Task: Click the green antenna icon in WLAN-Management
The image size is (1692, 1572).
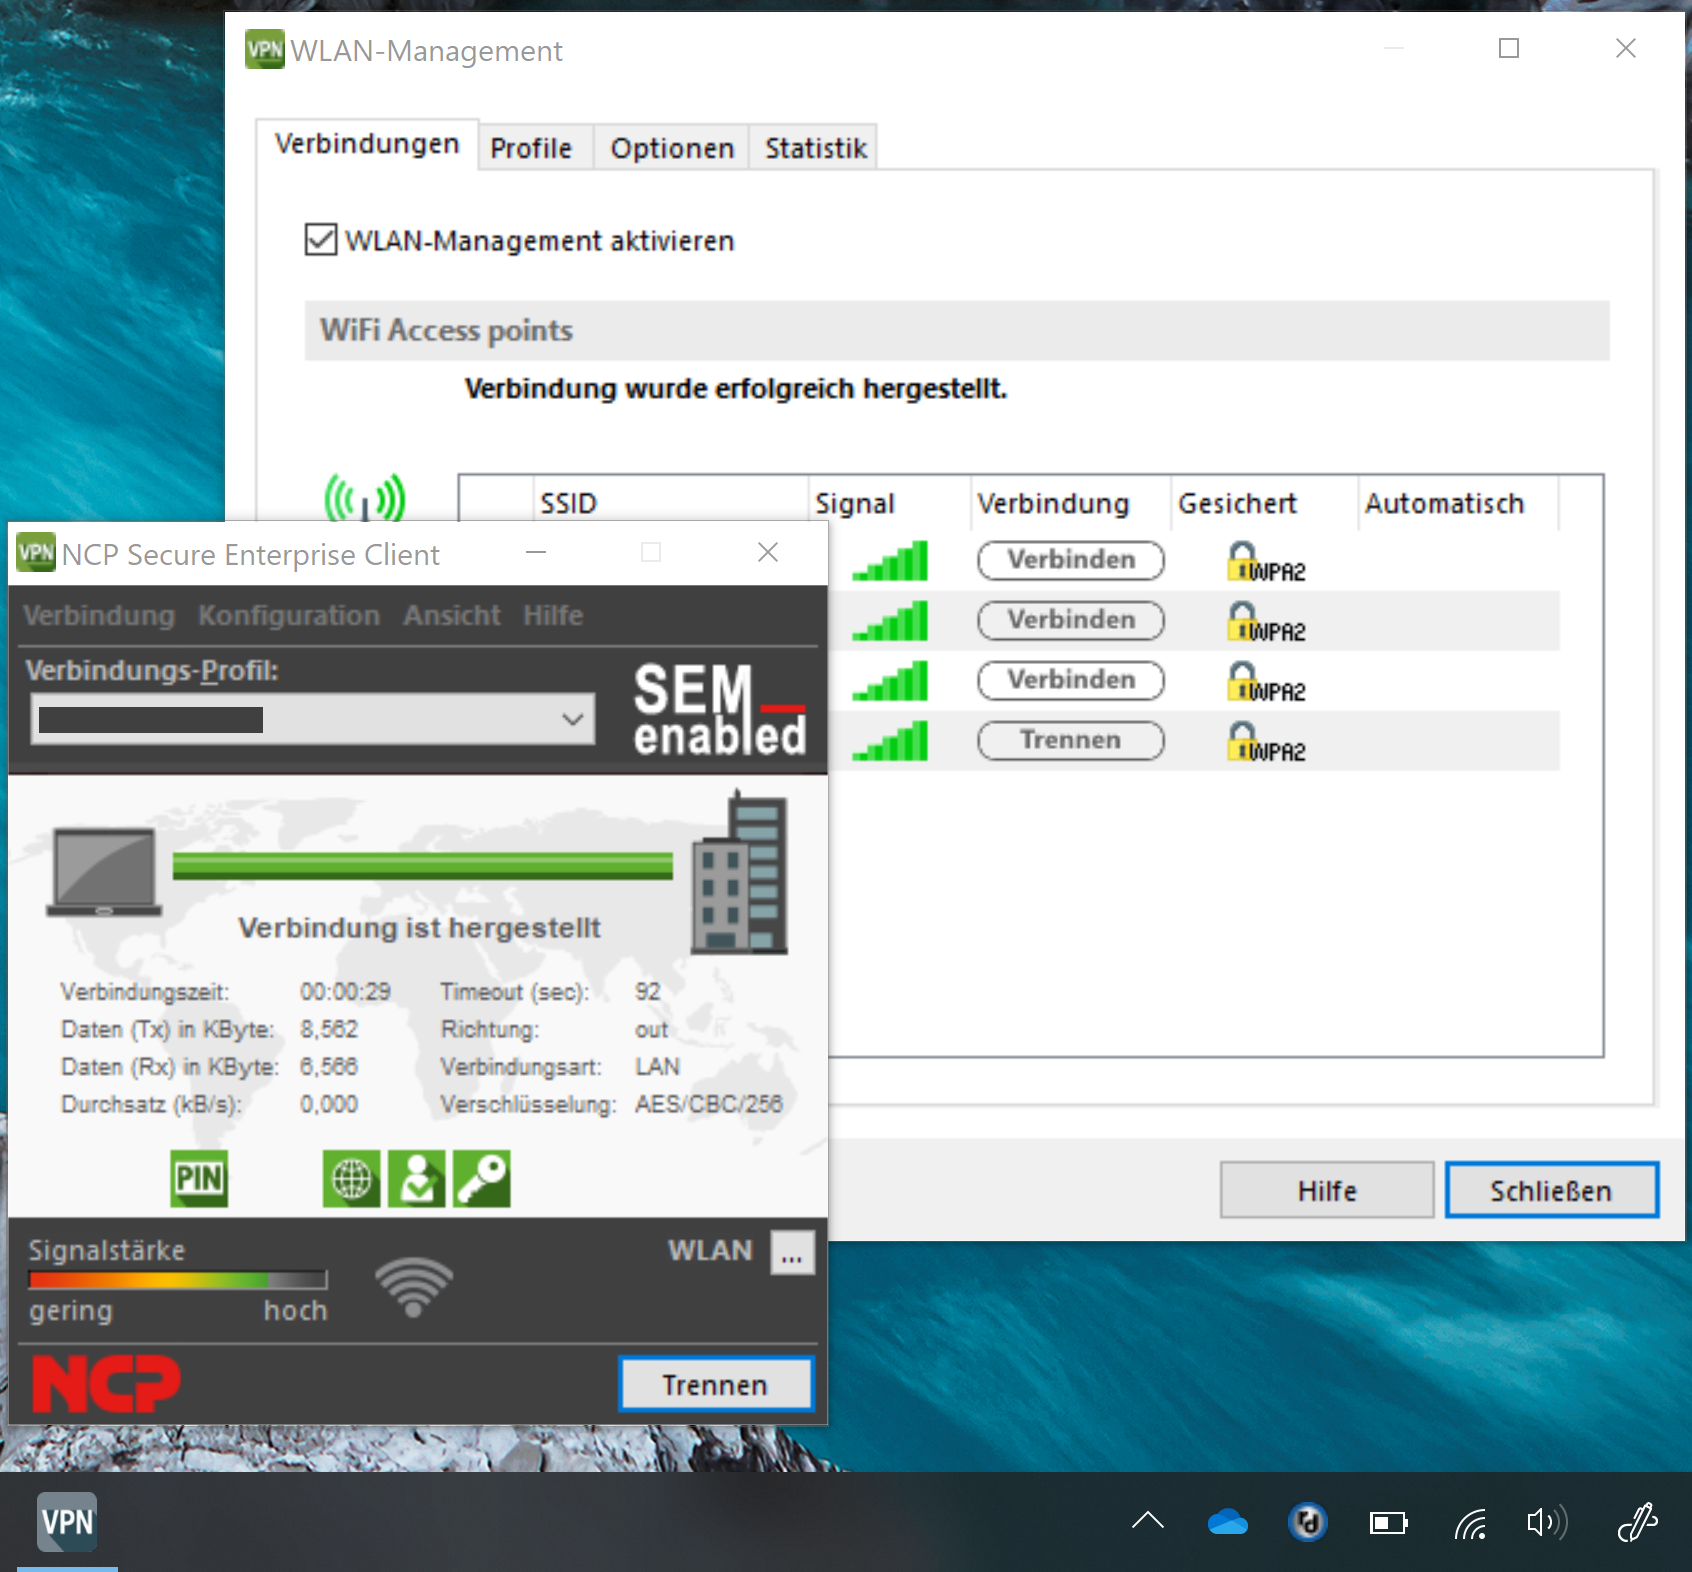Action: [x=364, y=497]
